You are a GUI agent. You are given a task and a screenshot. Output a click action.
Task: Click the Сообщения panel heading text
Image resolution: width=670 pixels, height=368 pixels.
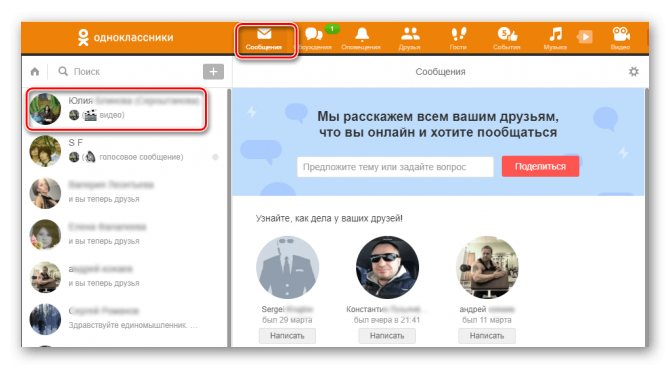coord(441,71)
